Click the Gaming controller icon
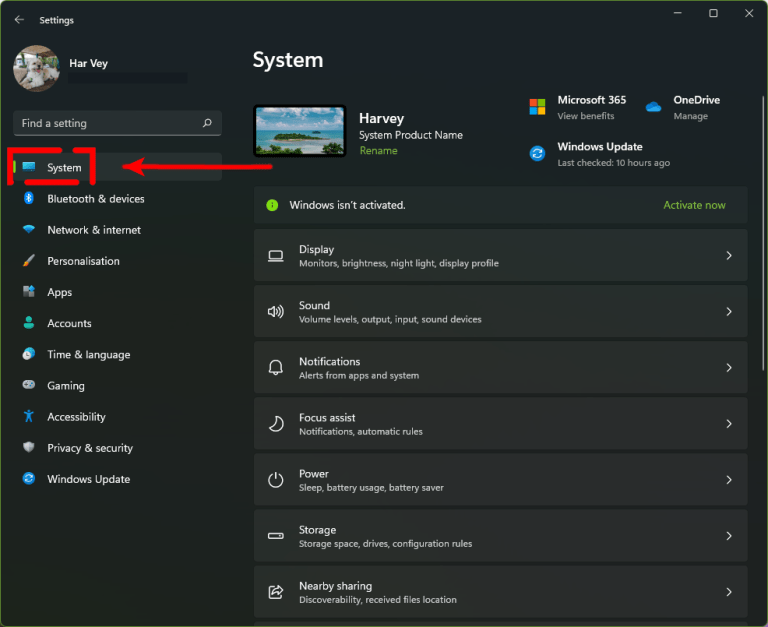This screenshot has height=627, width=768. coord(29,385)
